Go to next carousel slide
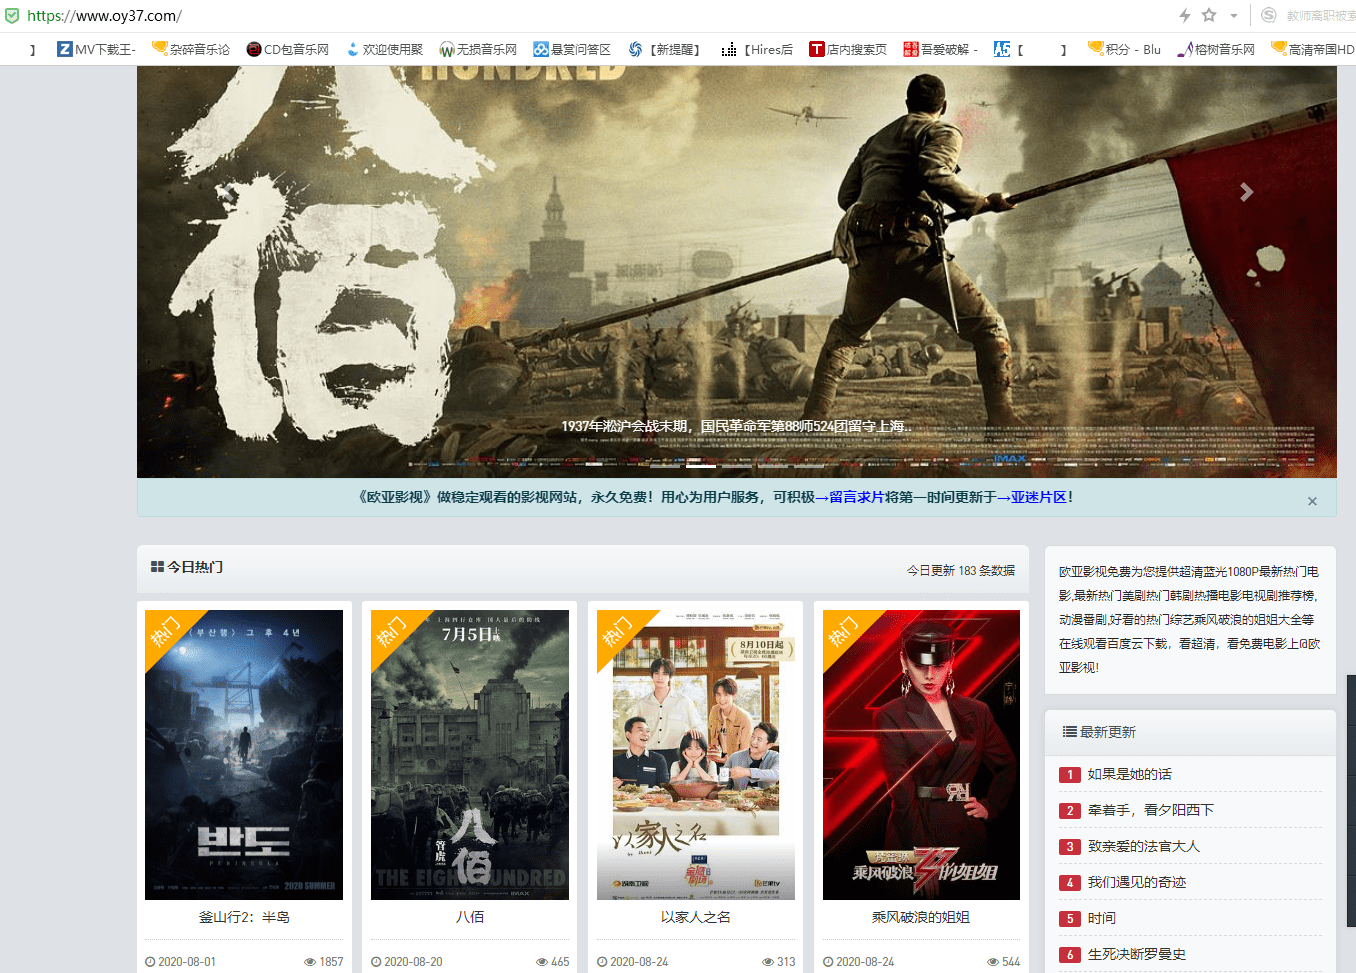 (1246, 192)
